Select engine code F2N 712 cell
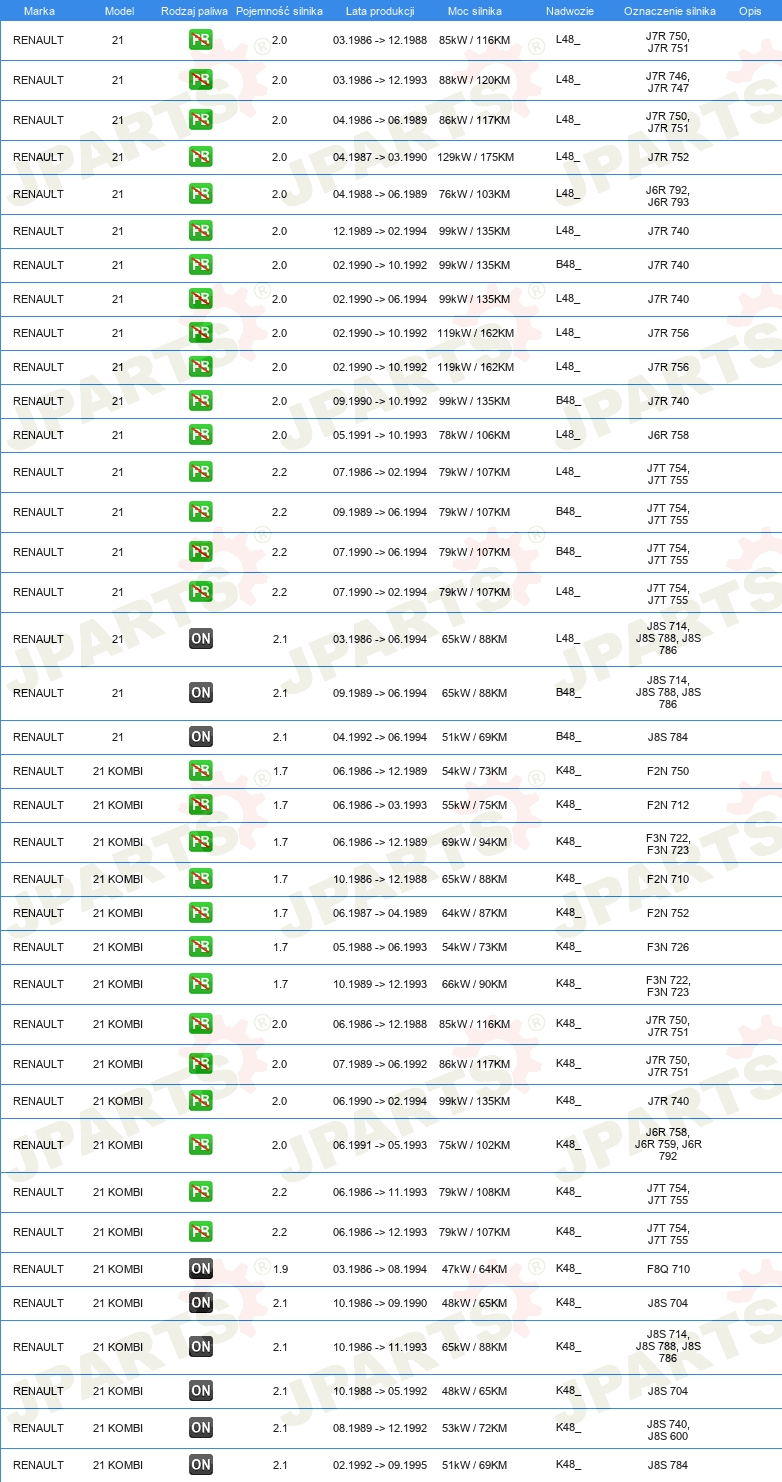 pyautogui.click(x=668, y=805)
